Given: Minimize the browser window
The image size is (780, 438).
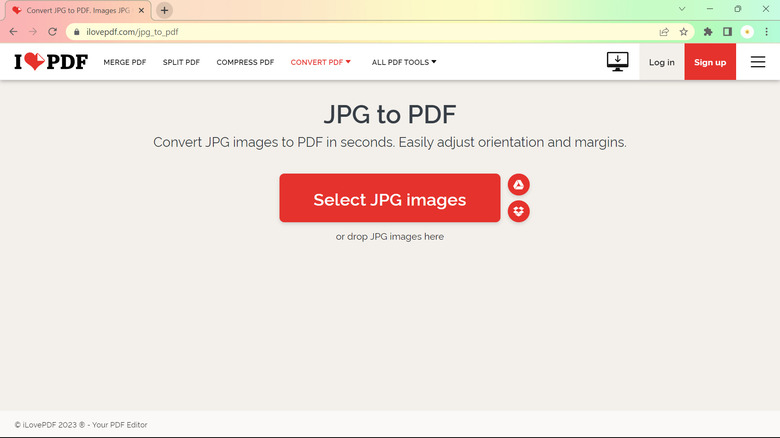Looking at the screenshot, I should [710, 9].
